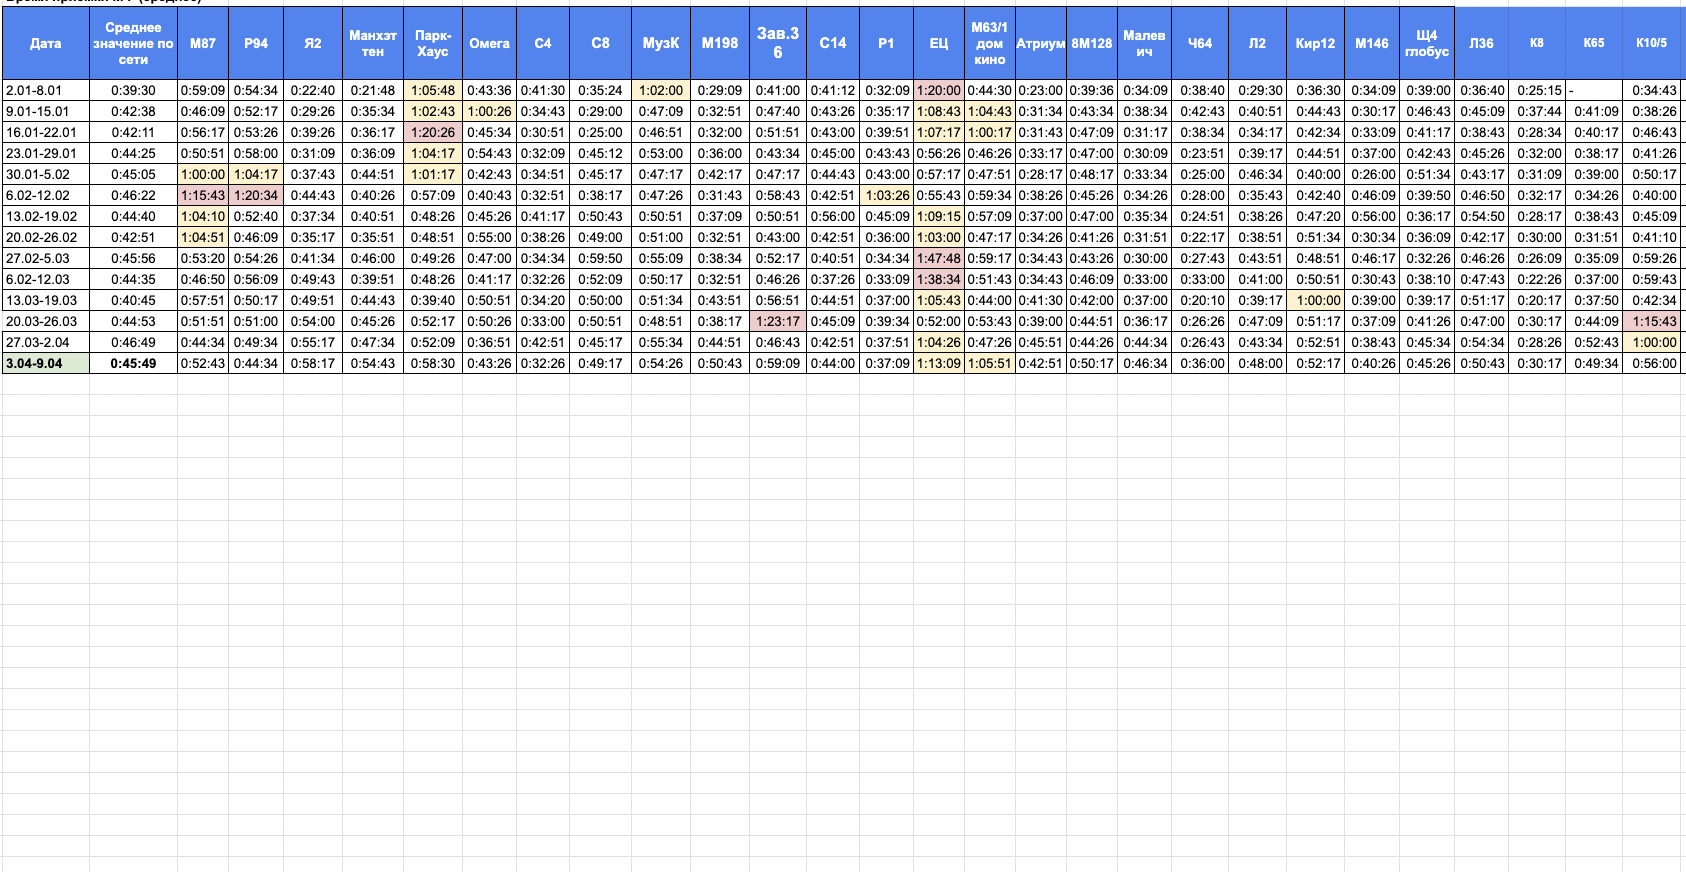Select the "1:23:17" cell in Зав.36 column
Viewport: 1686px width, 872px height.
[x=778, y=321]
